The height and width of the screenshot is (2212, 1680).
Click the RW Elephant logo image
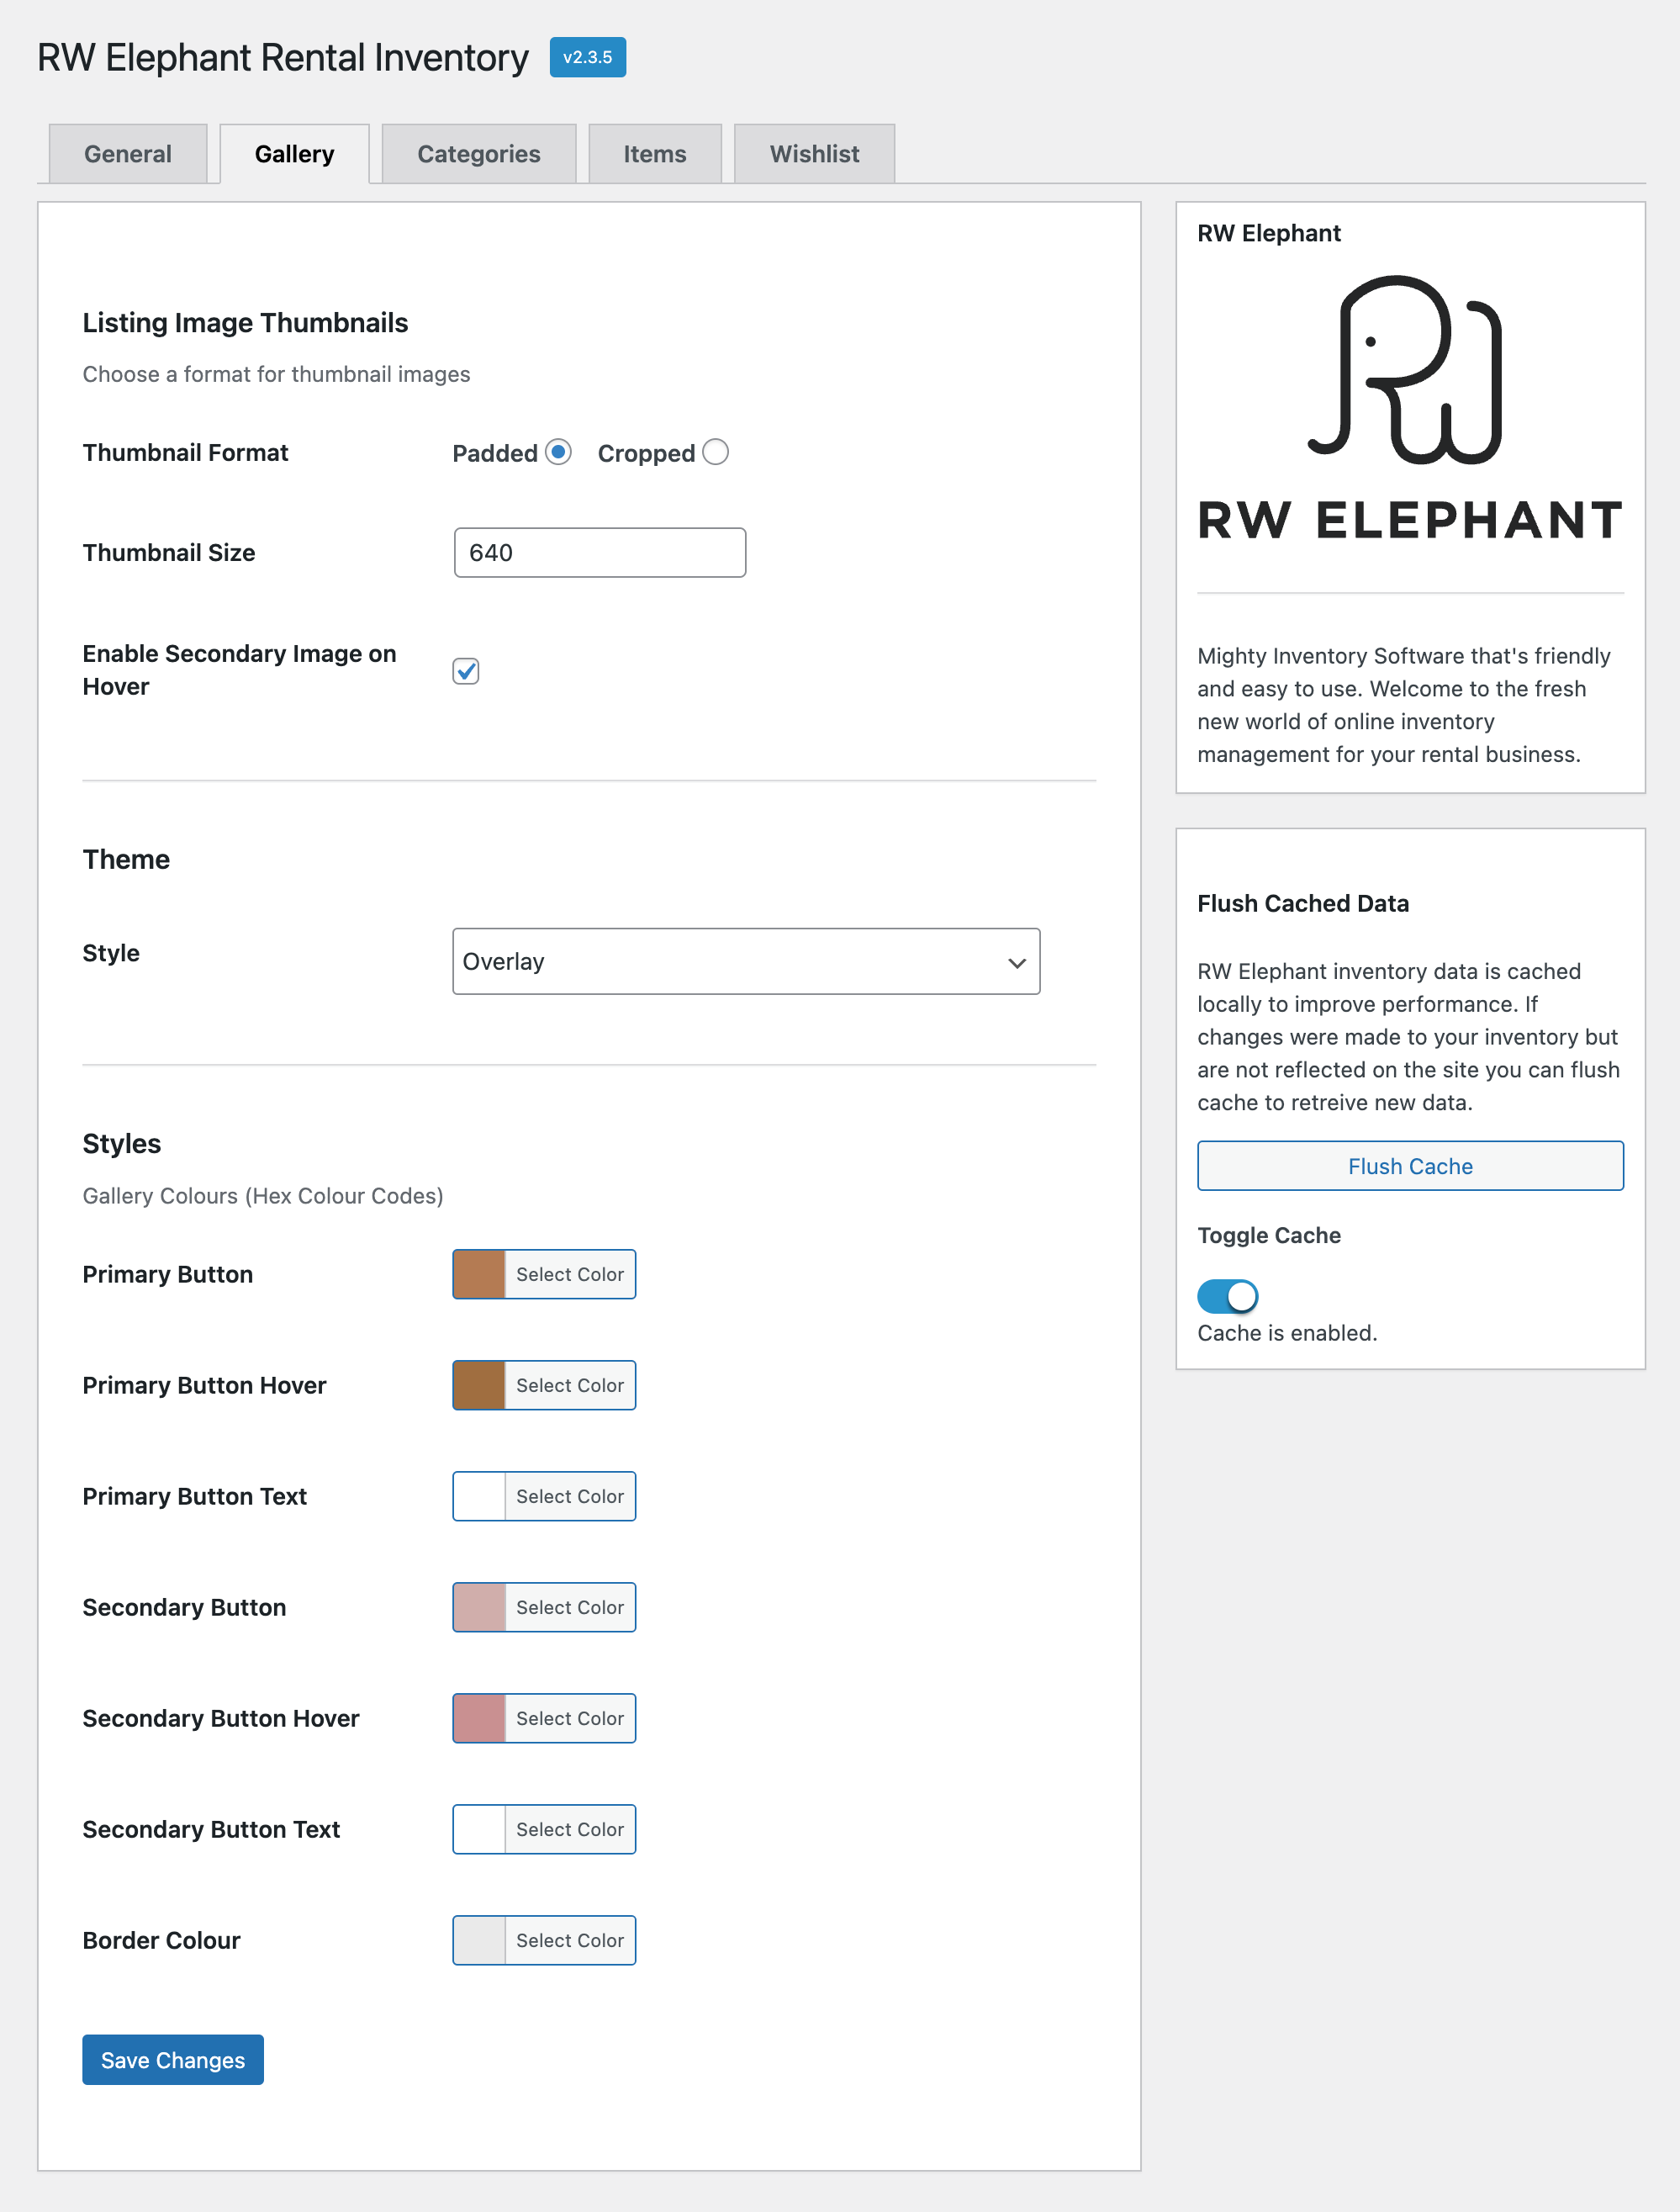(1410, 408)
